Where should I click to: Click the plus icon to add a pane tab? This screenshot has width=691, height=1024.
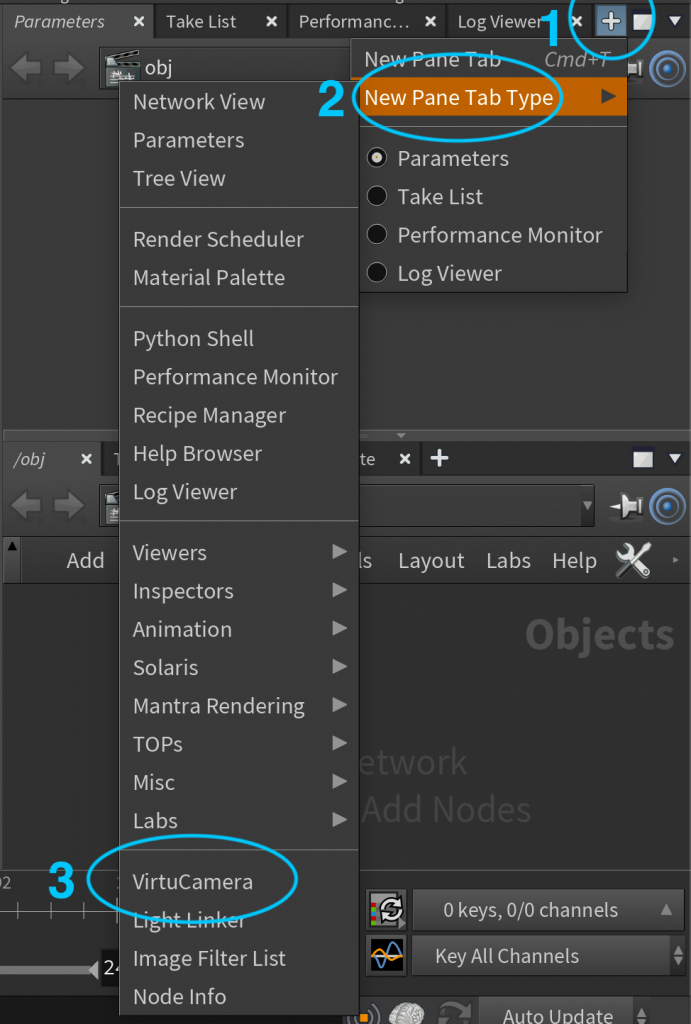pyautogui.click(x=610, y=21)
